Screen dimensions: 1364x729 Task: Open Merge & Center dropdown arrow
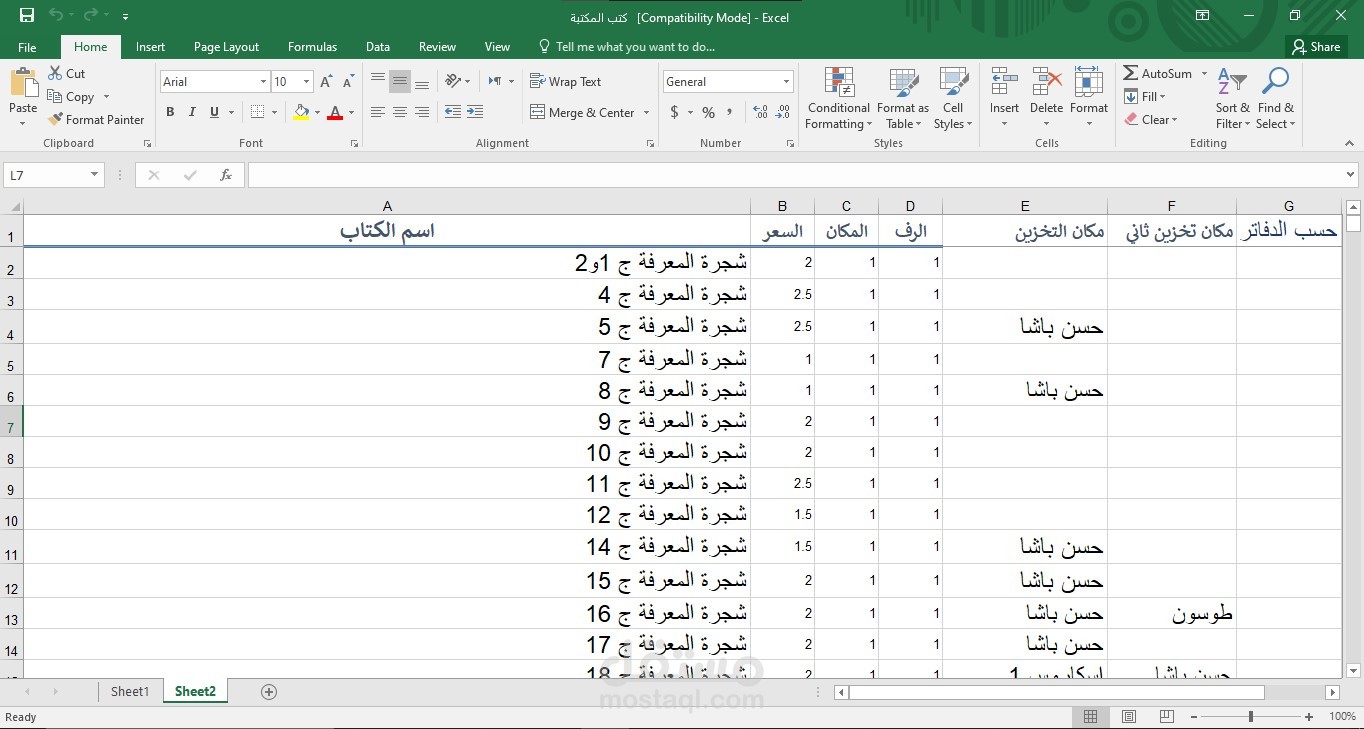(646, 112)
